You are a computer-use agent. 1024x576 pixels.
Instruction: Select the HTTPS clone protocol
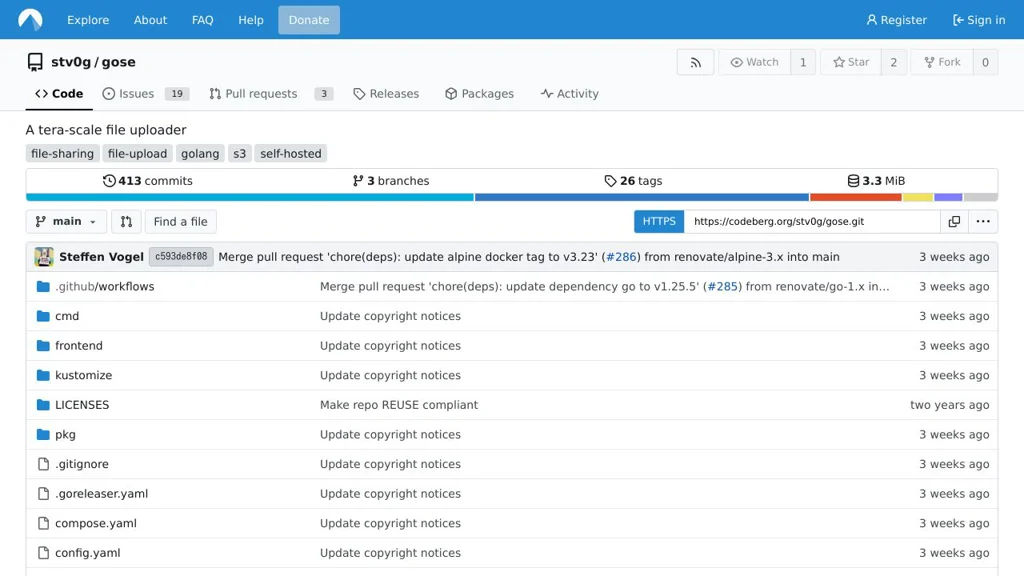click(x=659, y=222)
